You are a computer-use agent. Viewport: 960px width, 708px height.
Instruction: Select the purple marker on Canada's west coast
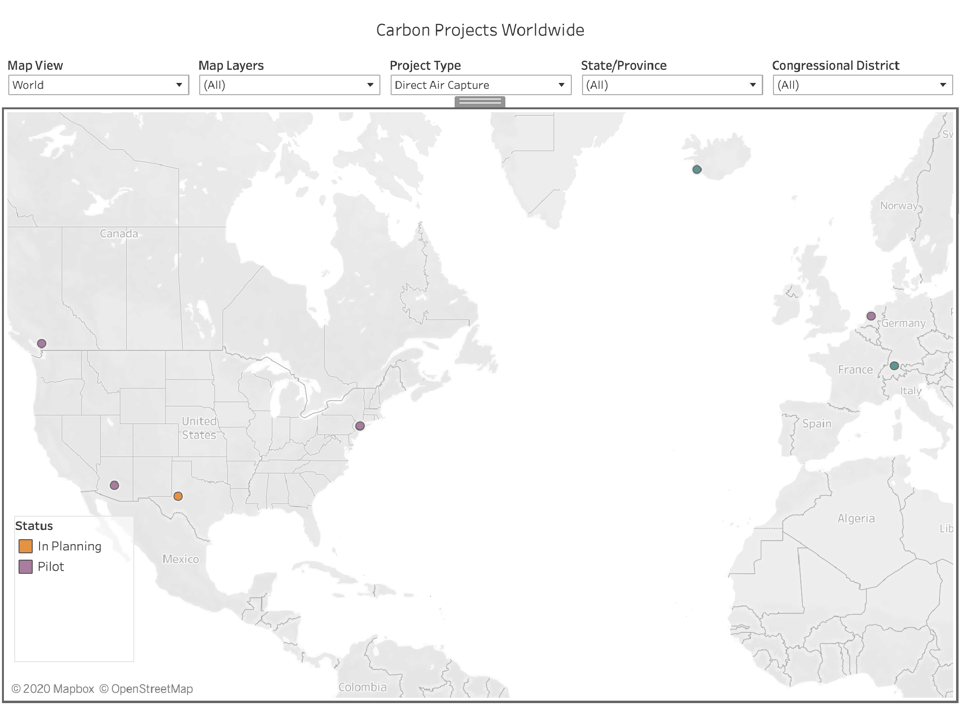coord(42,343)
